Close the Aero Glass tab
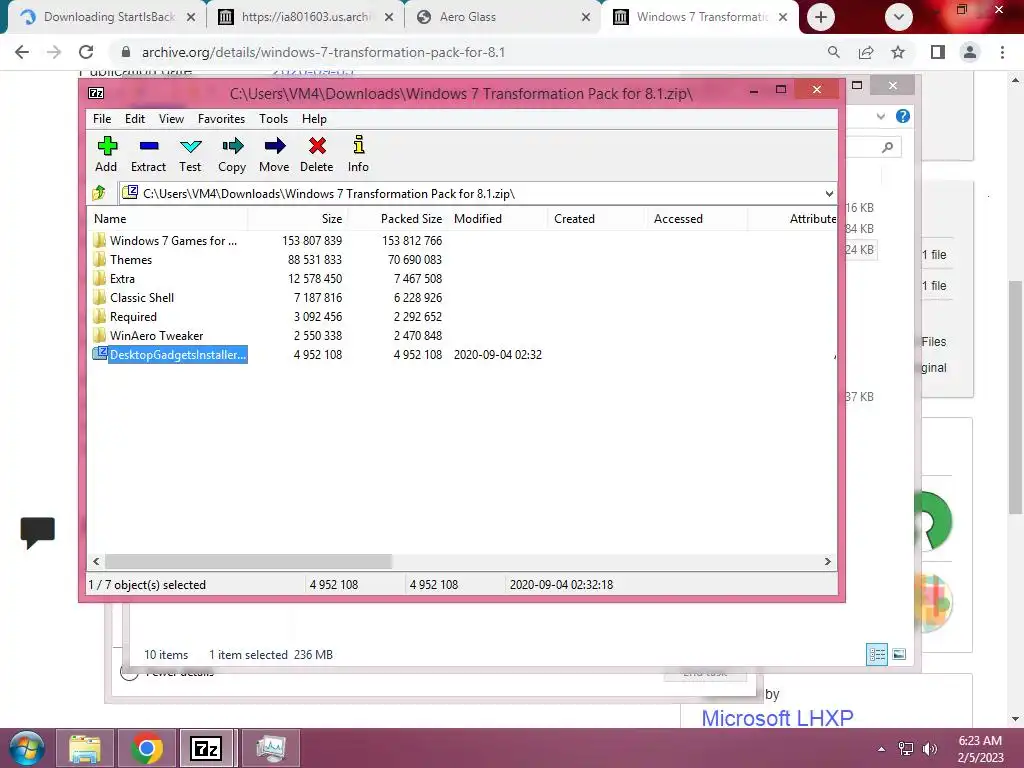 tap(586, 17)
